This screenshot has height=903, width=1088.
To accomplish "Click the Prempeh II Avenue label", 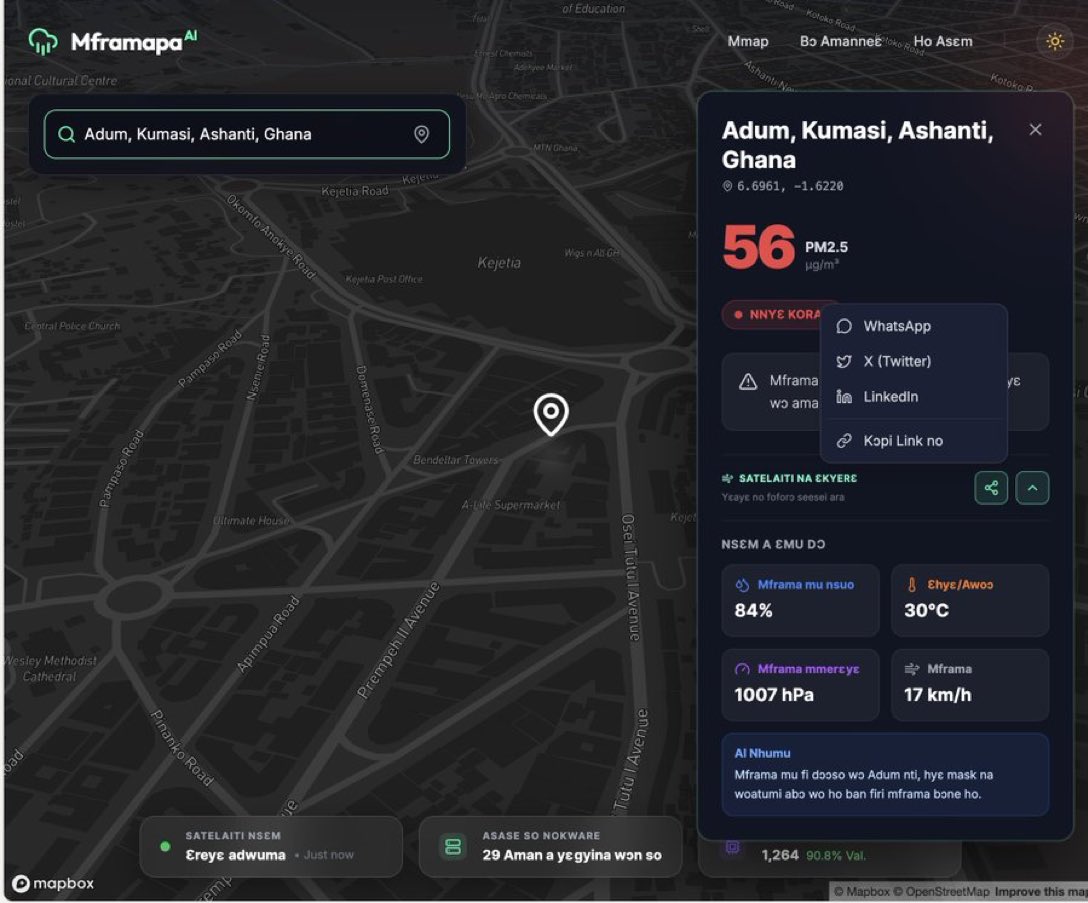I will [398, 639].
